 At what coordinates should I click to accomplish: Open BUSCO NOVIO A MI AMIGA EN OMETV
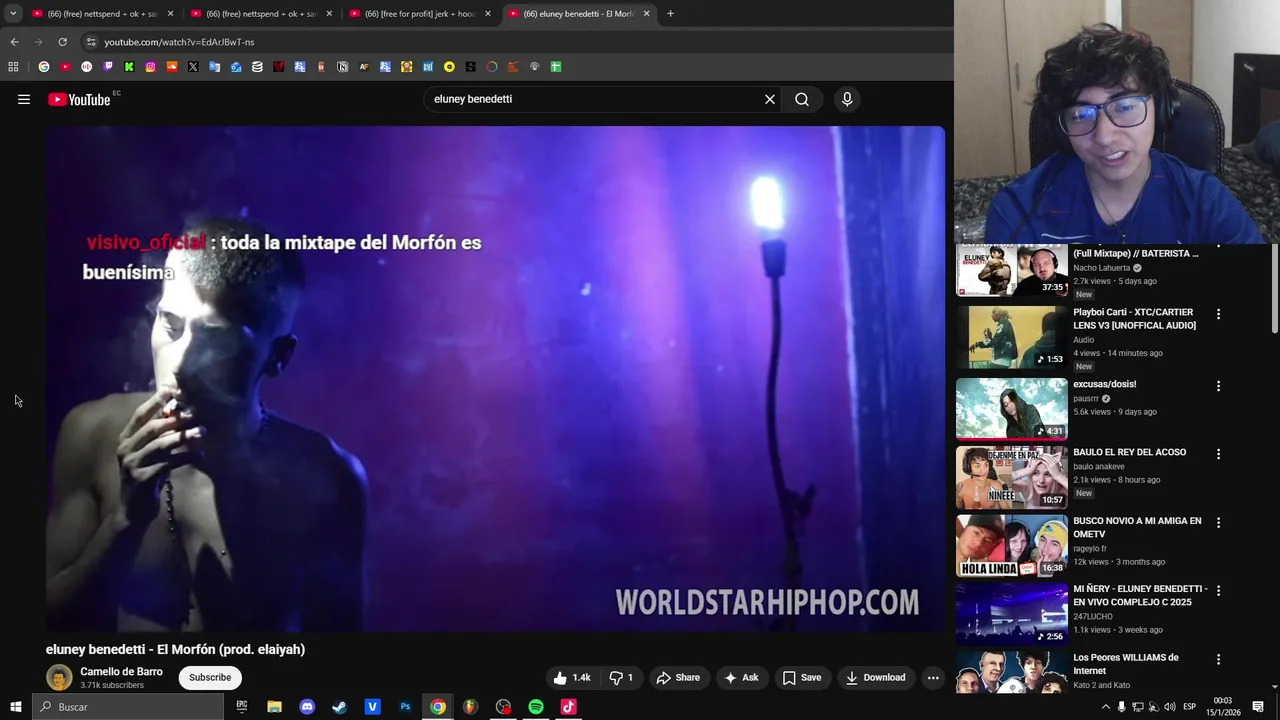pos(1137,527)
